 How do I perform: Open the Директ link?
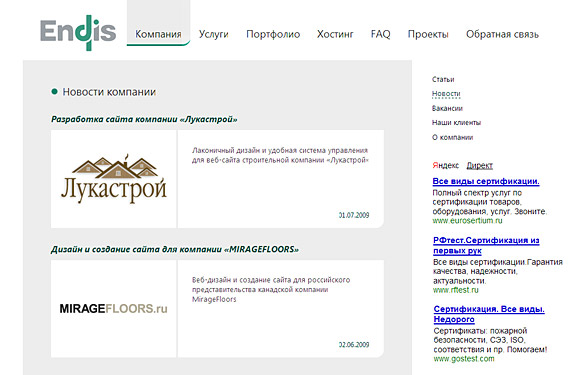tap(479, 165)
